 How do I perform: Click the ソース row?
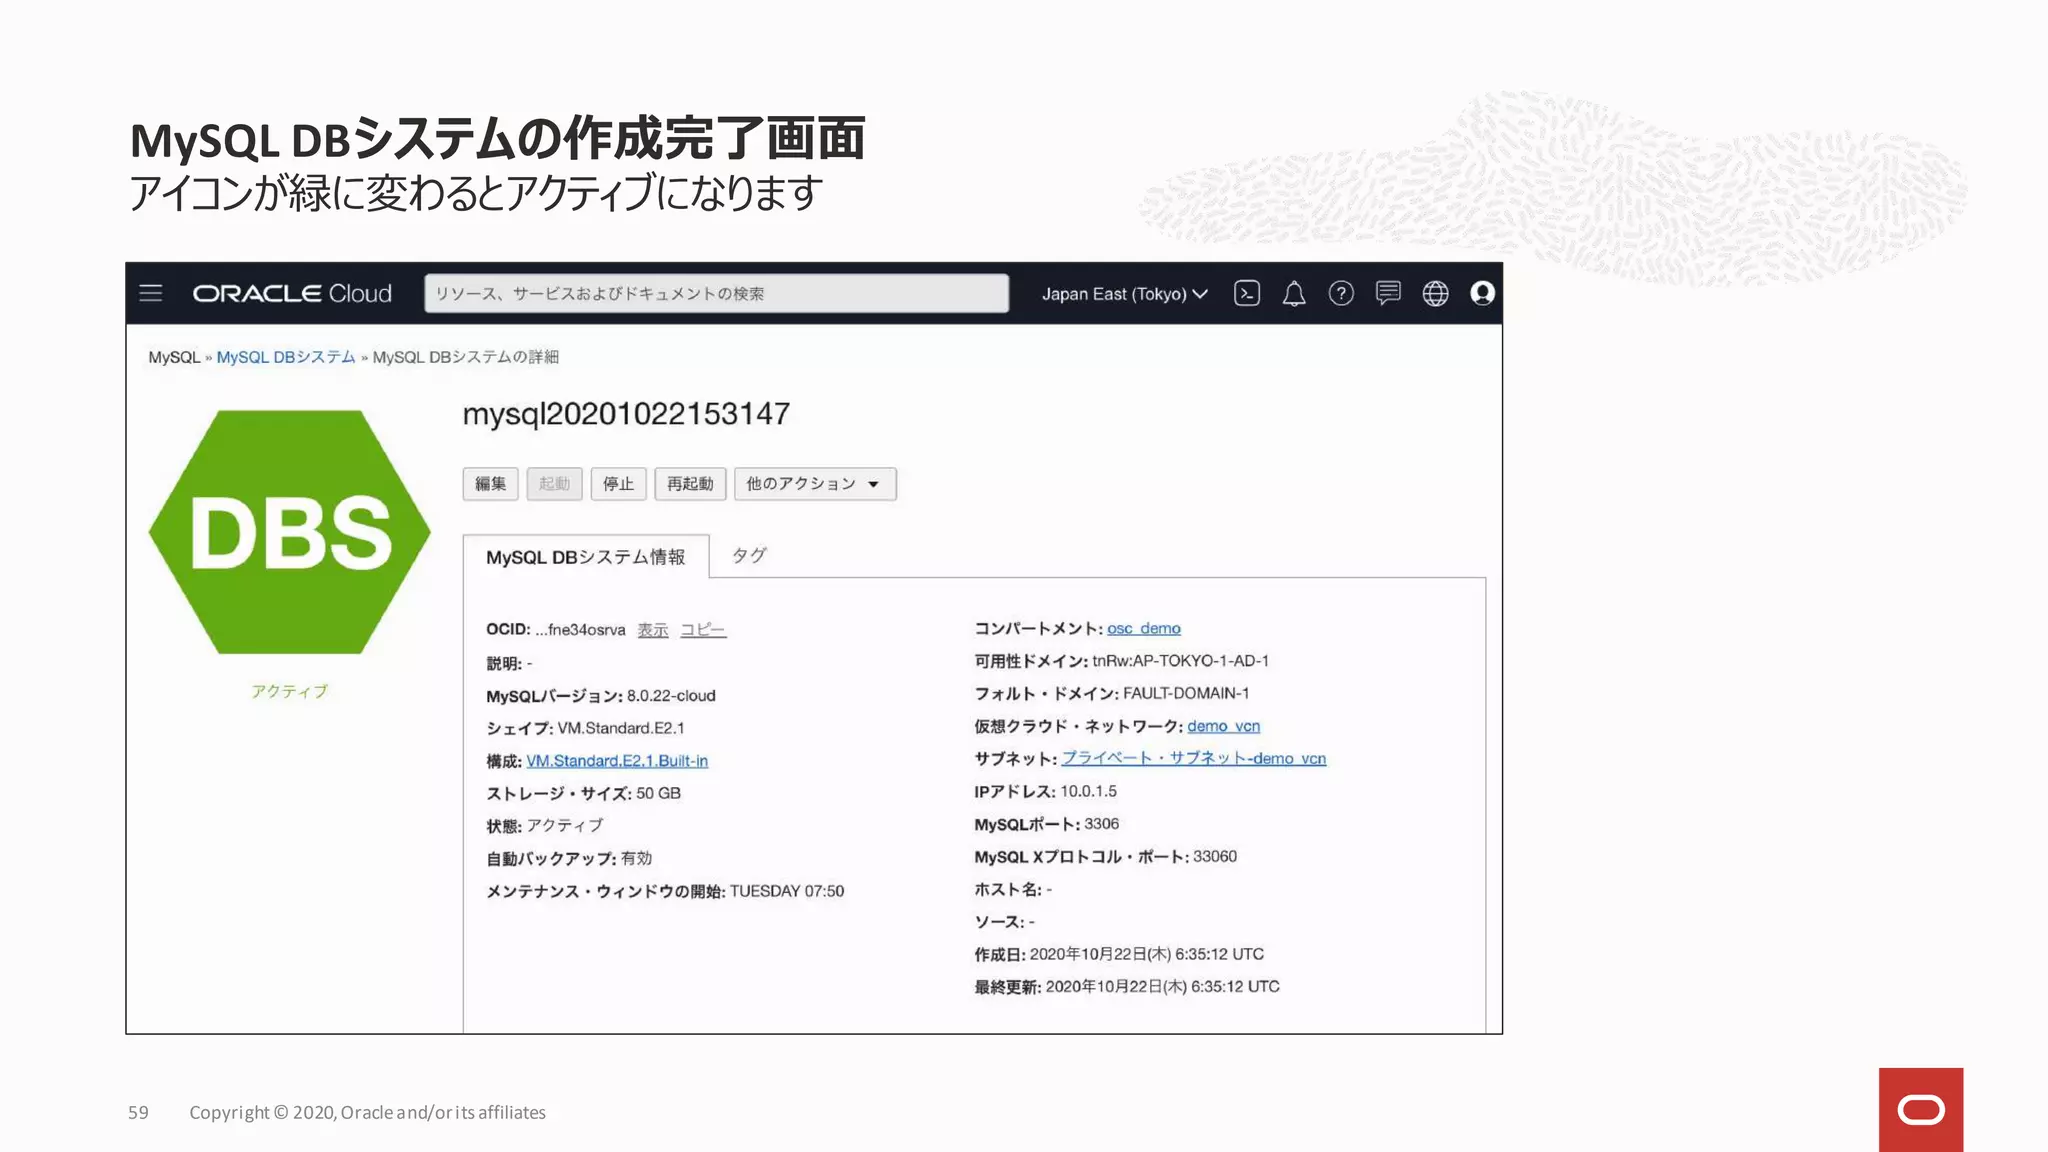1004,922
